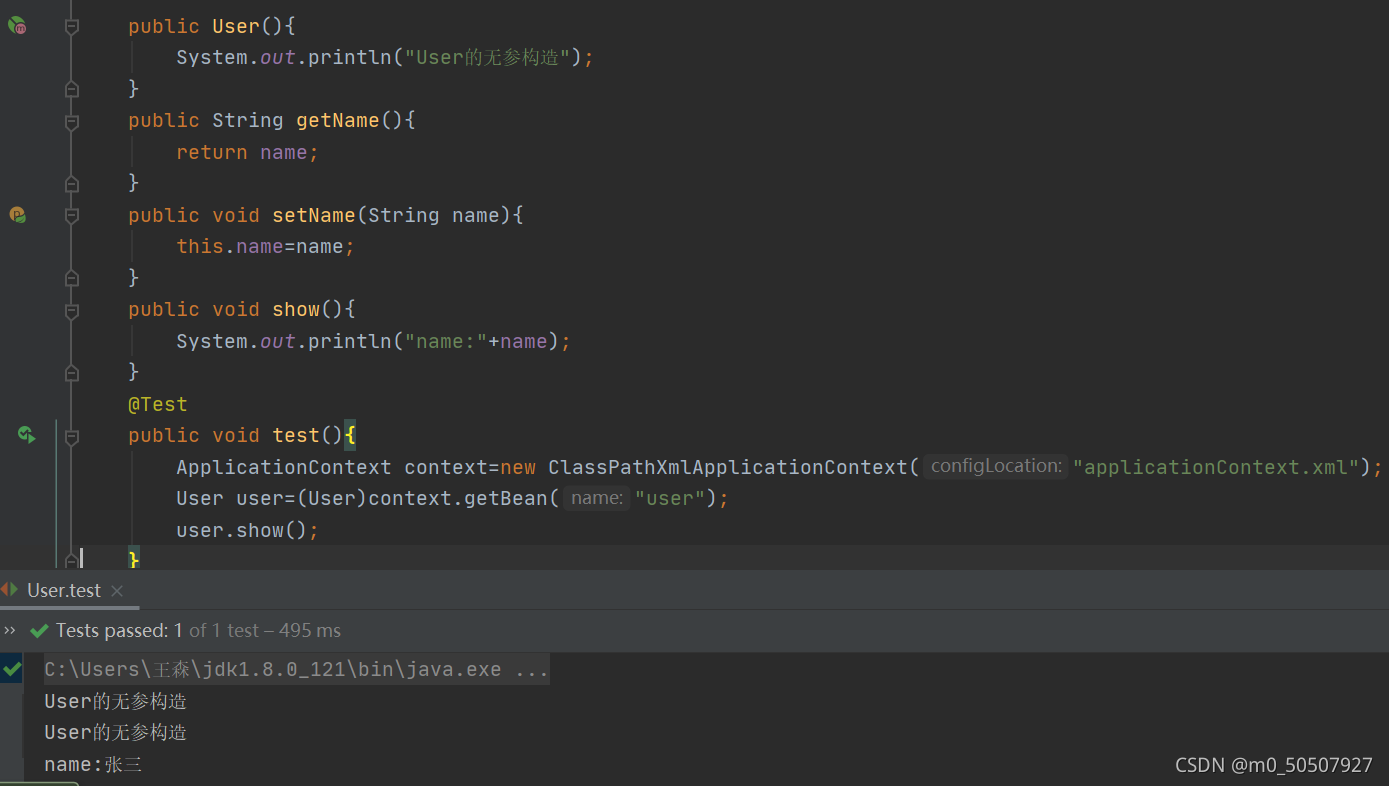Click the run configuration icon left of User.test tab
Screen dimensions: 1389x786
[9, 589]
